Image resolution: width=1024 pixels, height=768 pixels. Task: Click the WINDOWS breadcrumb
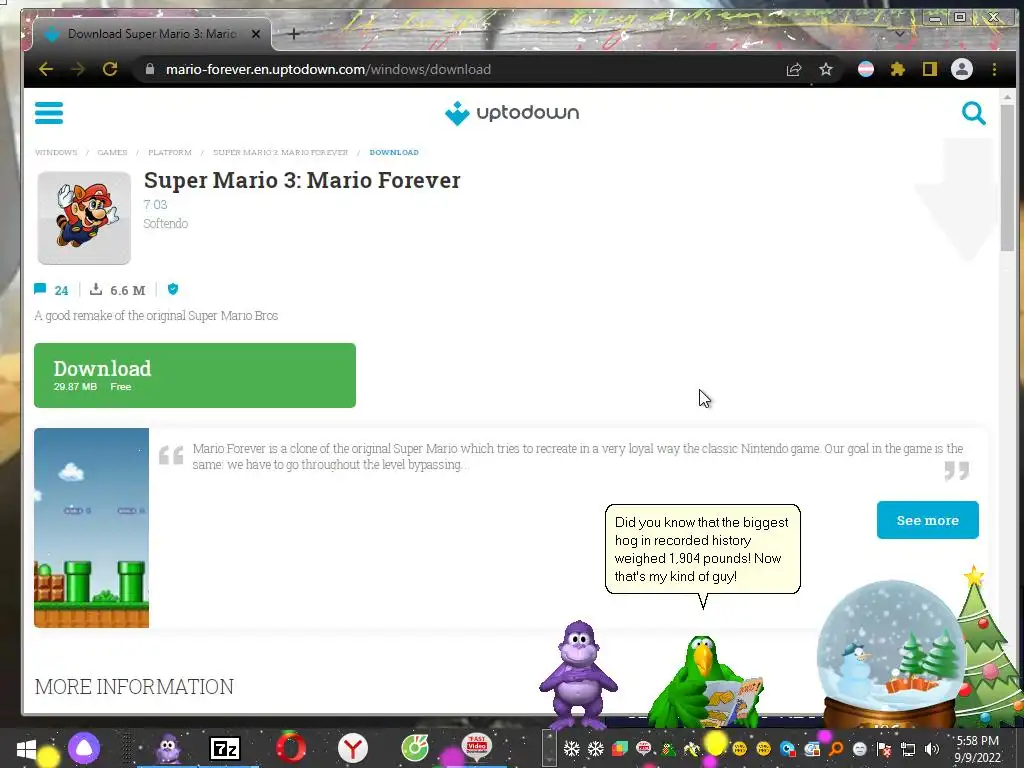56,152
